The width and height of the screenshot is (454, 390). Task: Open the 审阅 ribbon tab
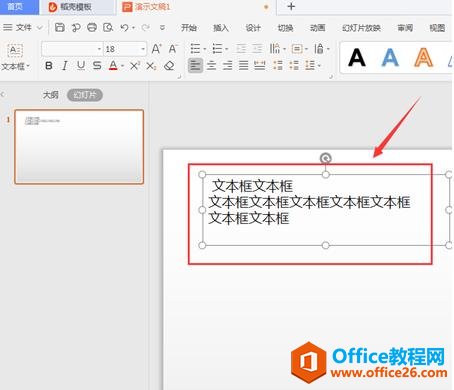(405, 28)
